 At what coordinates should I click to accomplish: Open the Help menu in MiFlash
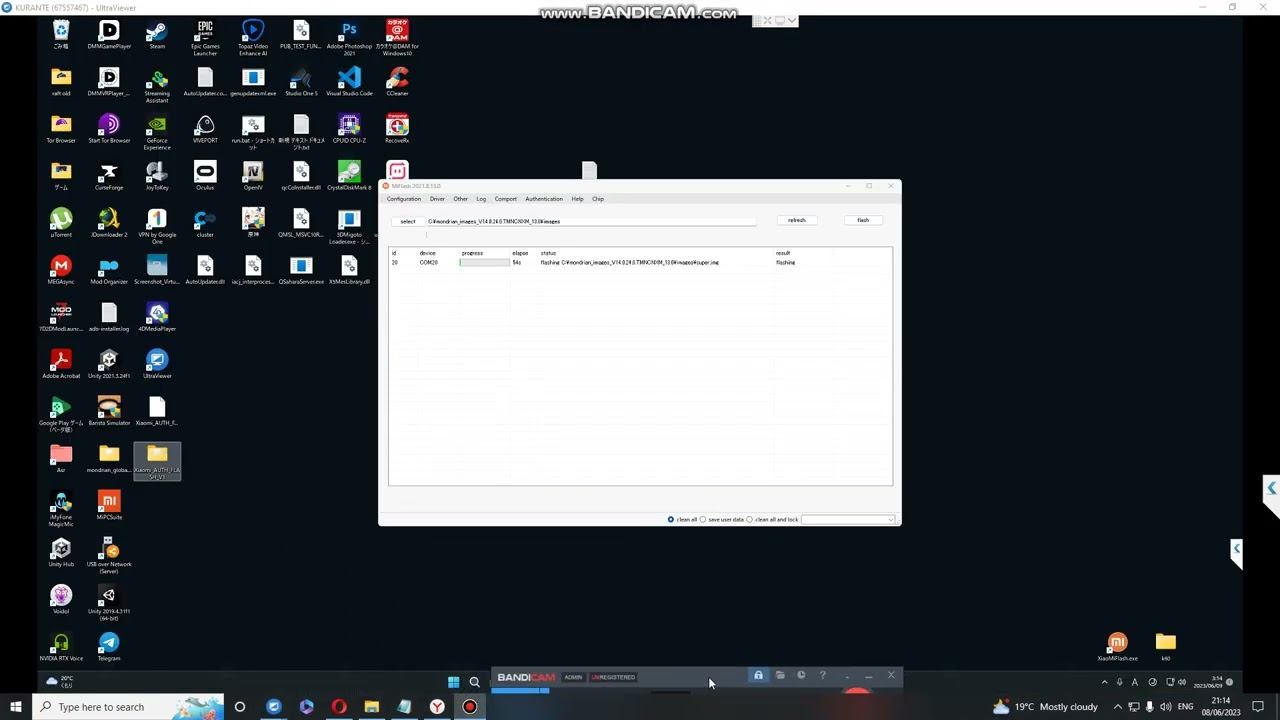coord(577,199)
